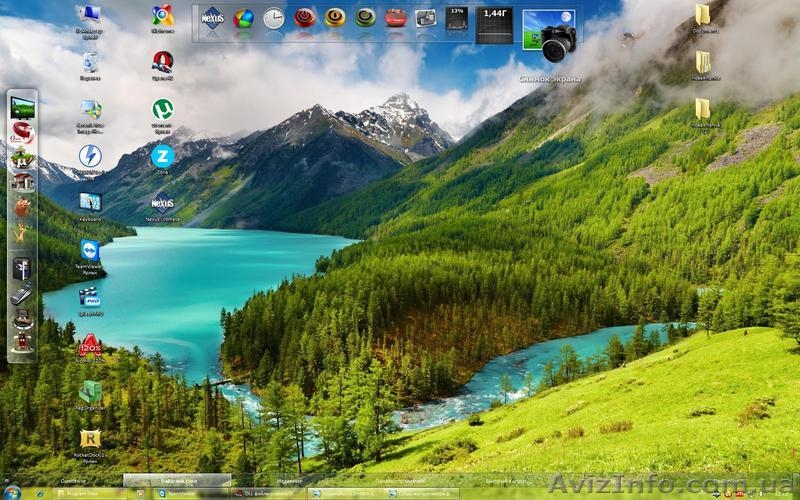Click the yellow power button in the dock
800x500 pixels.
[x=335, y=18]
